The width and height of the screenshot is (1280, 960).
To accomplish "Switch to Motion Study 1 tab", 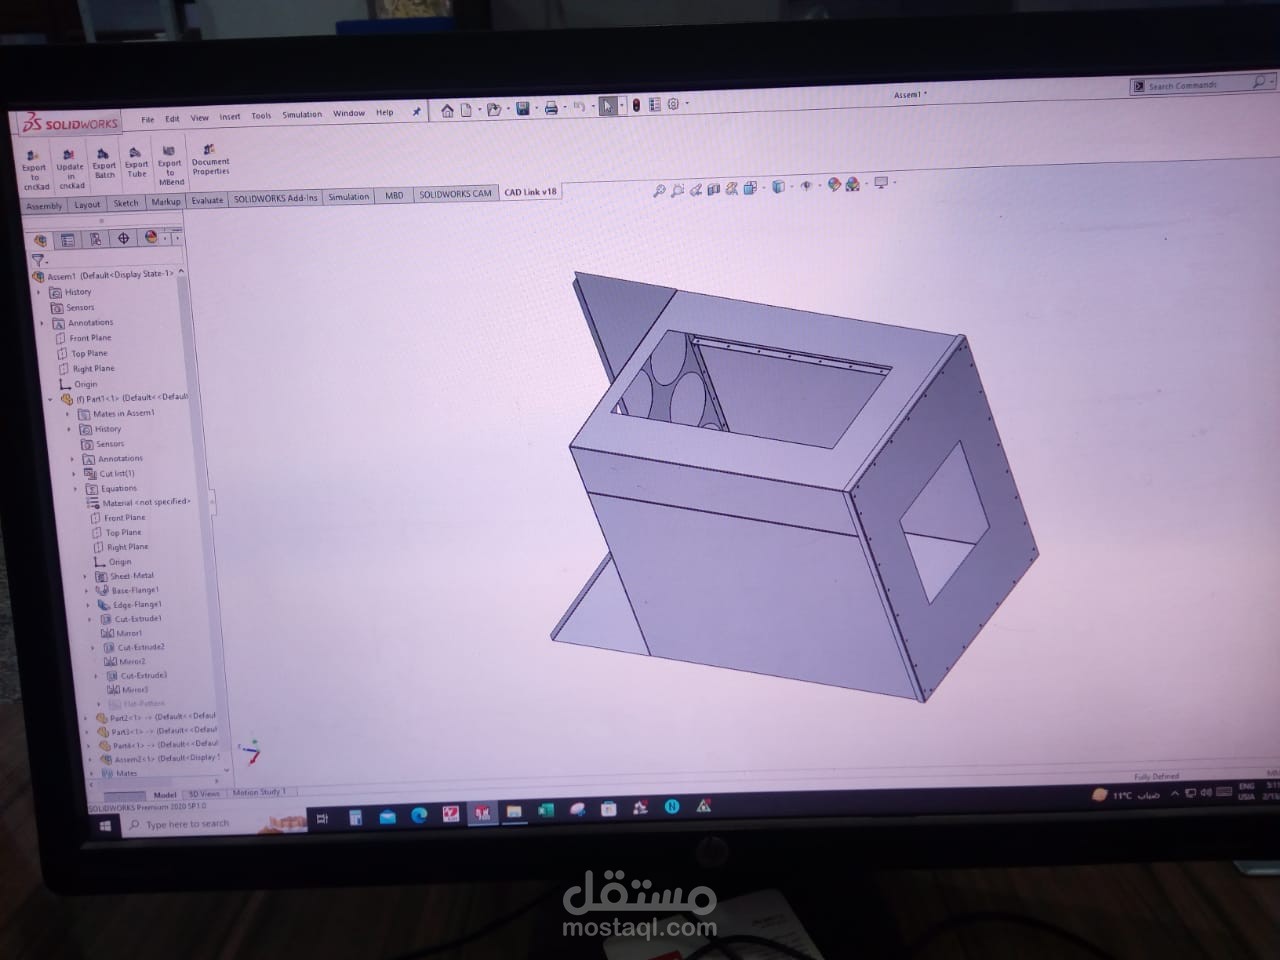I will tap(259, 792).
